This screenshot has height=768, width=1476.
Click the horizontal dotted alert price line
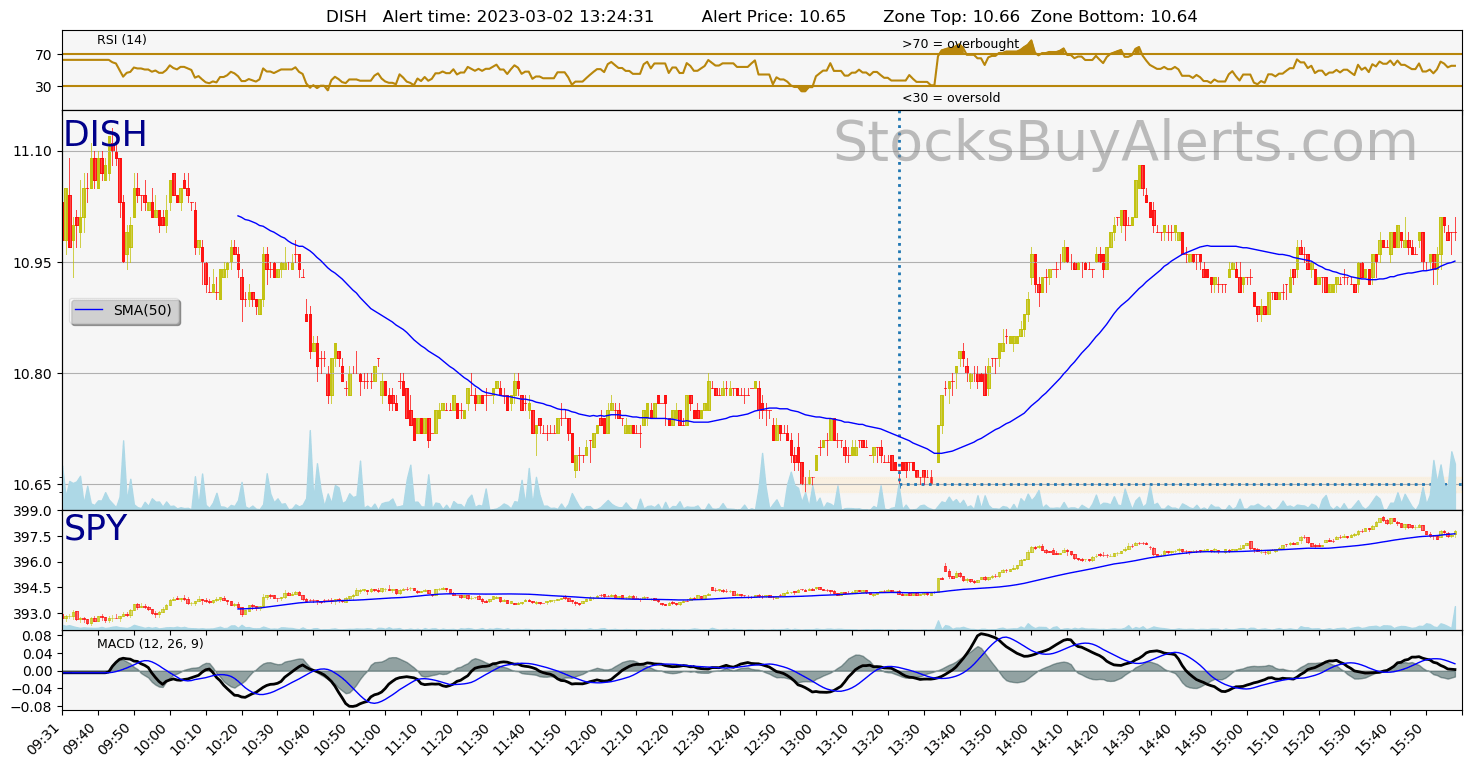click(x=1180, y=485)
